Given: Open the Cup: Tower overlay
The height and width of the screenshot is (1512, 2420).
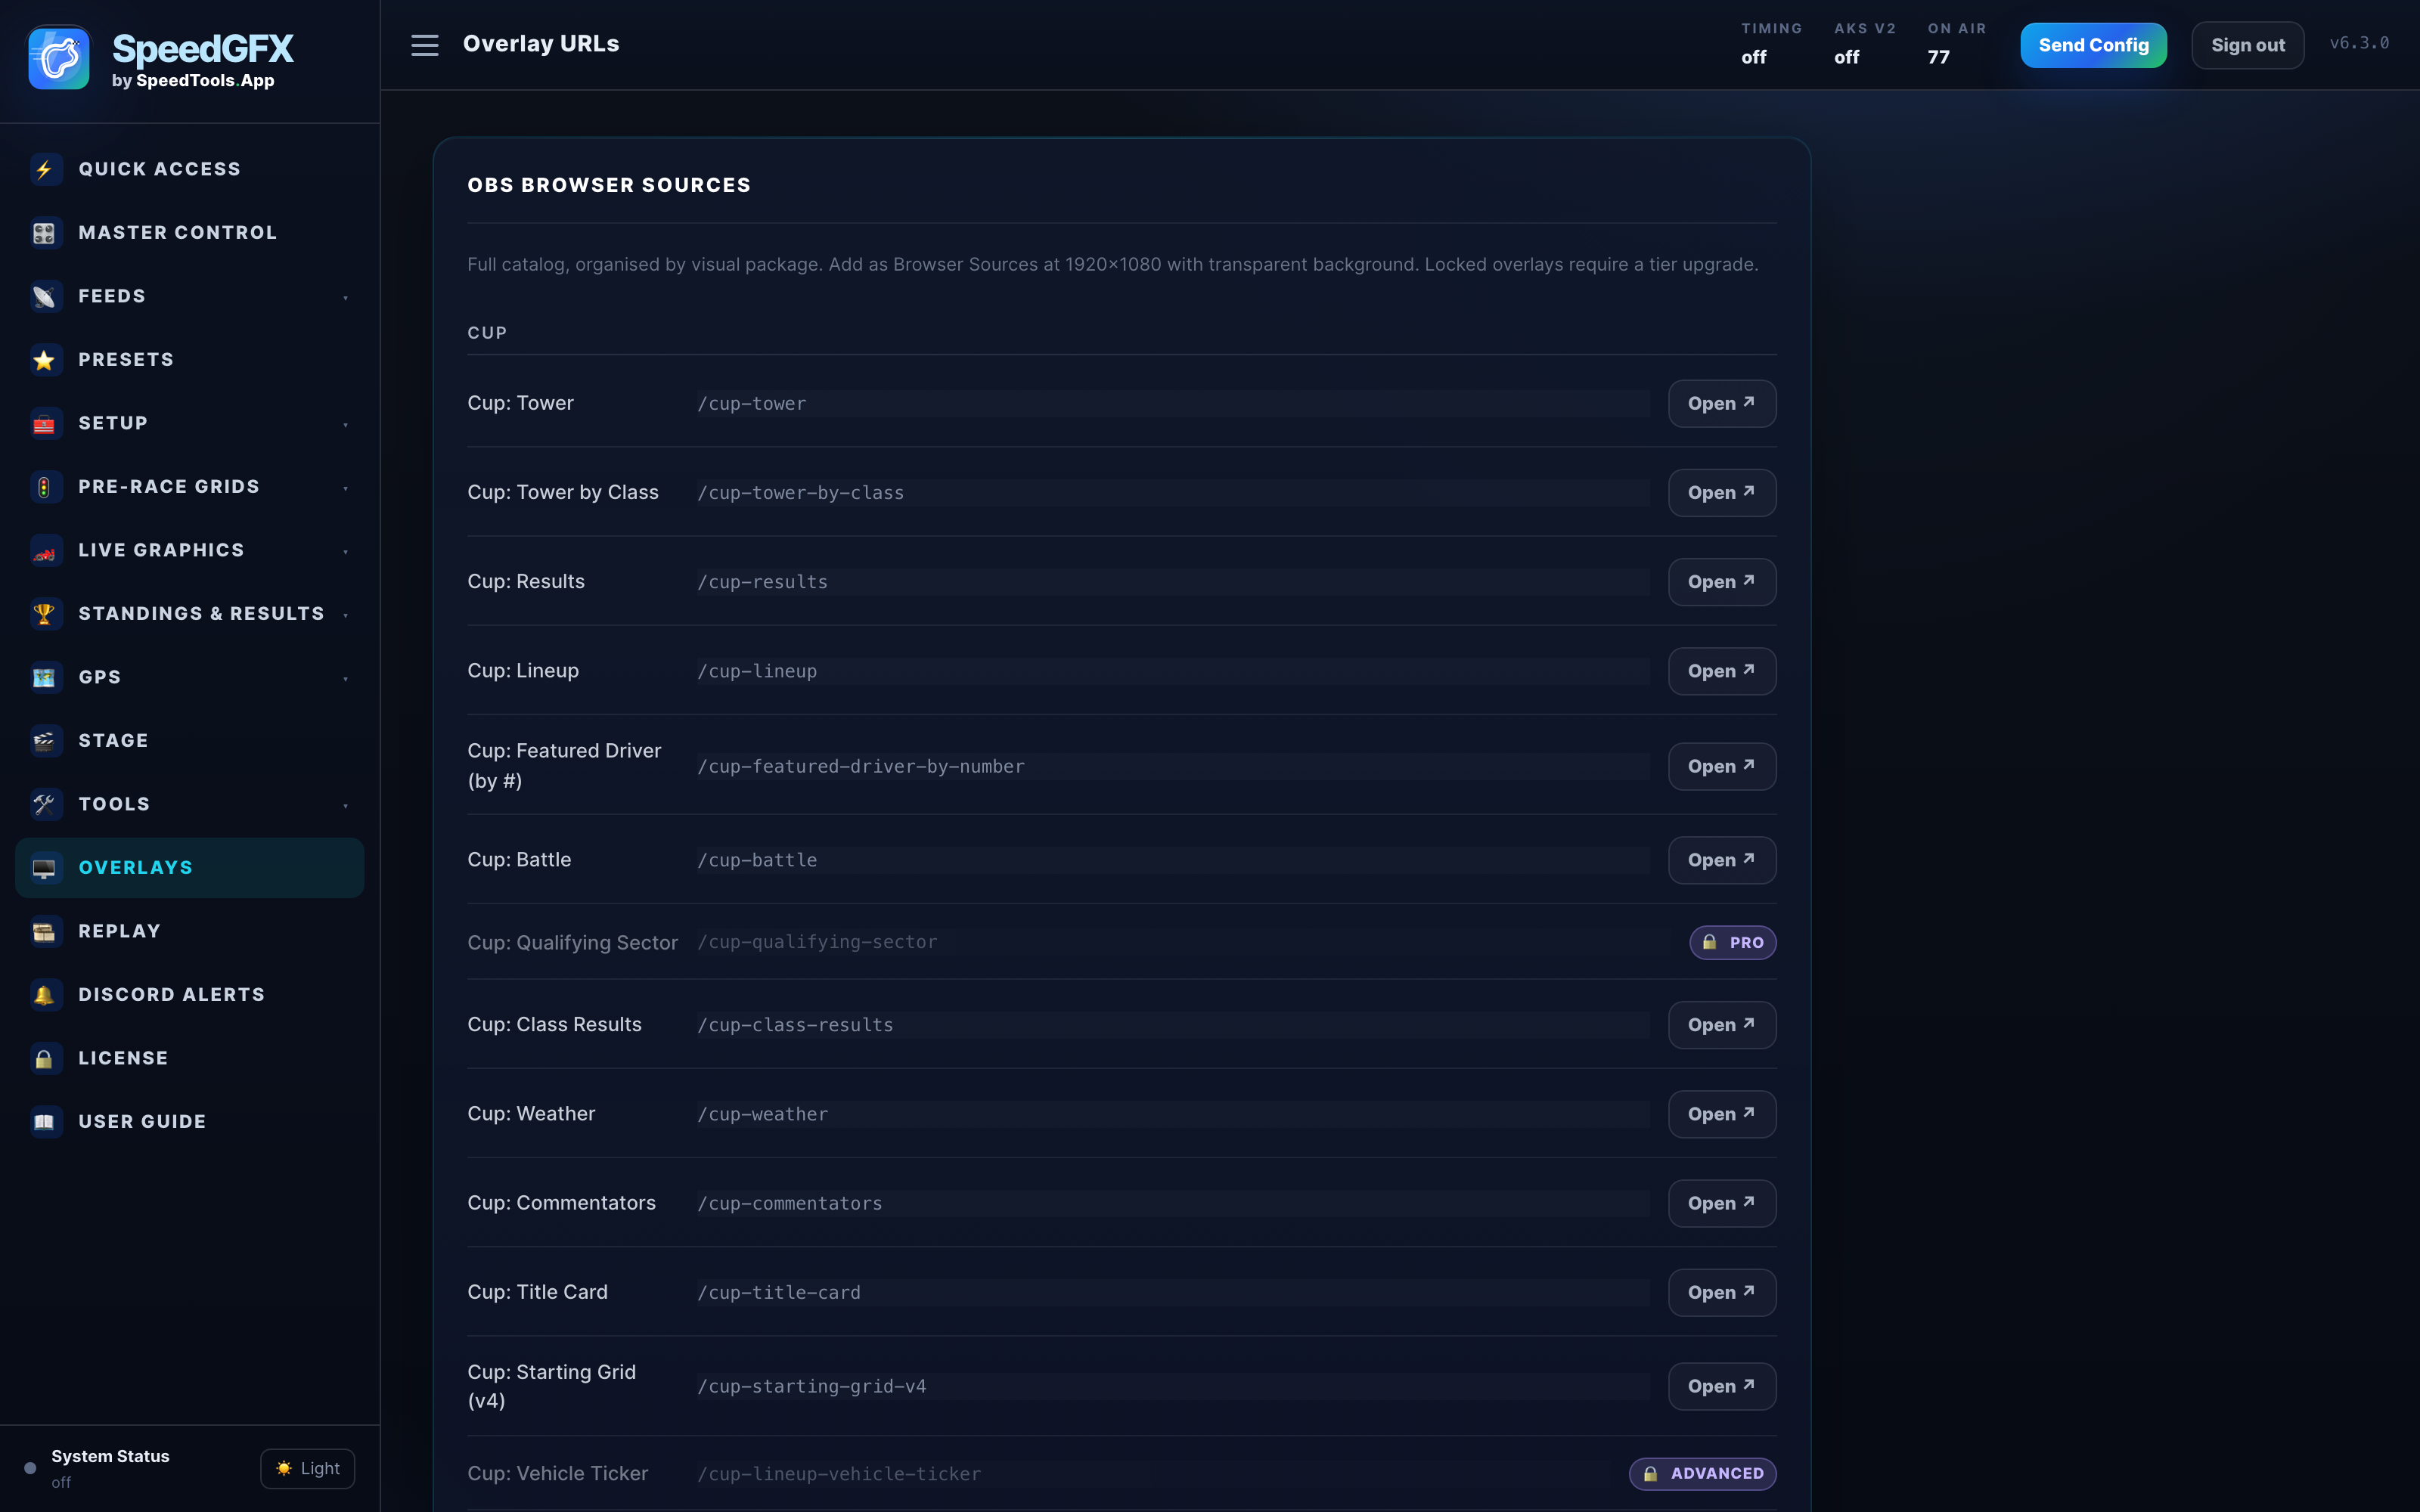Looking at the screenshot, I should point(1721,403).
